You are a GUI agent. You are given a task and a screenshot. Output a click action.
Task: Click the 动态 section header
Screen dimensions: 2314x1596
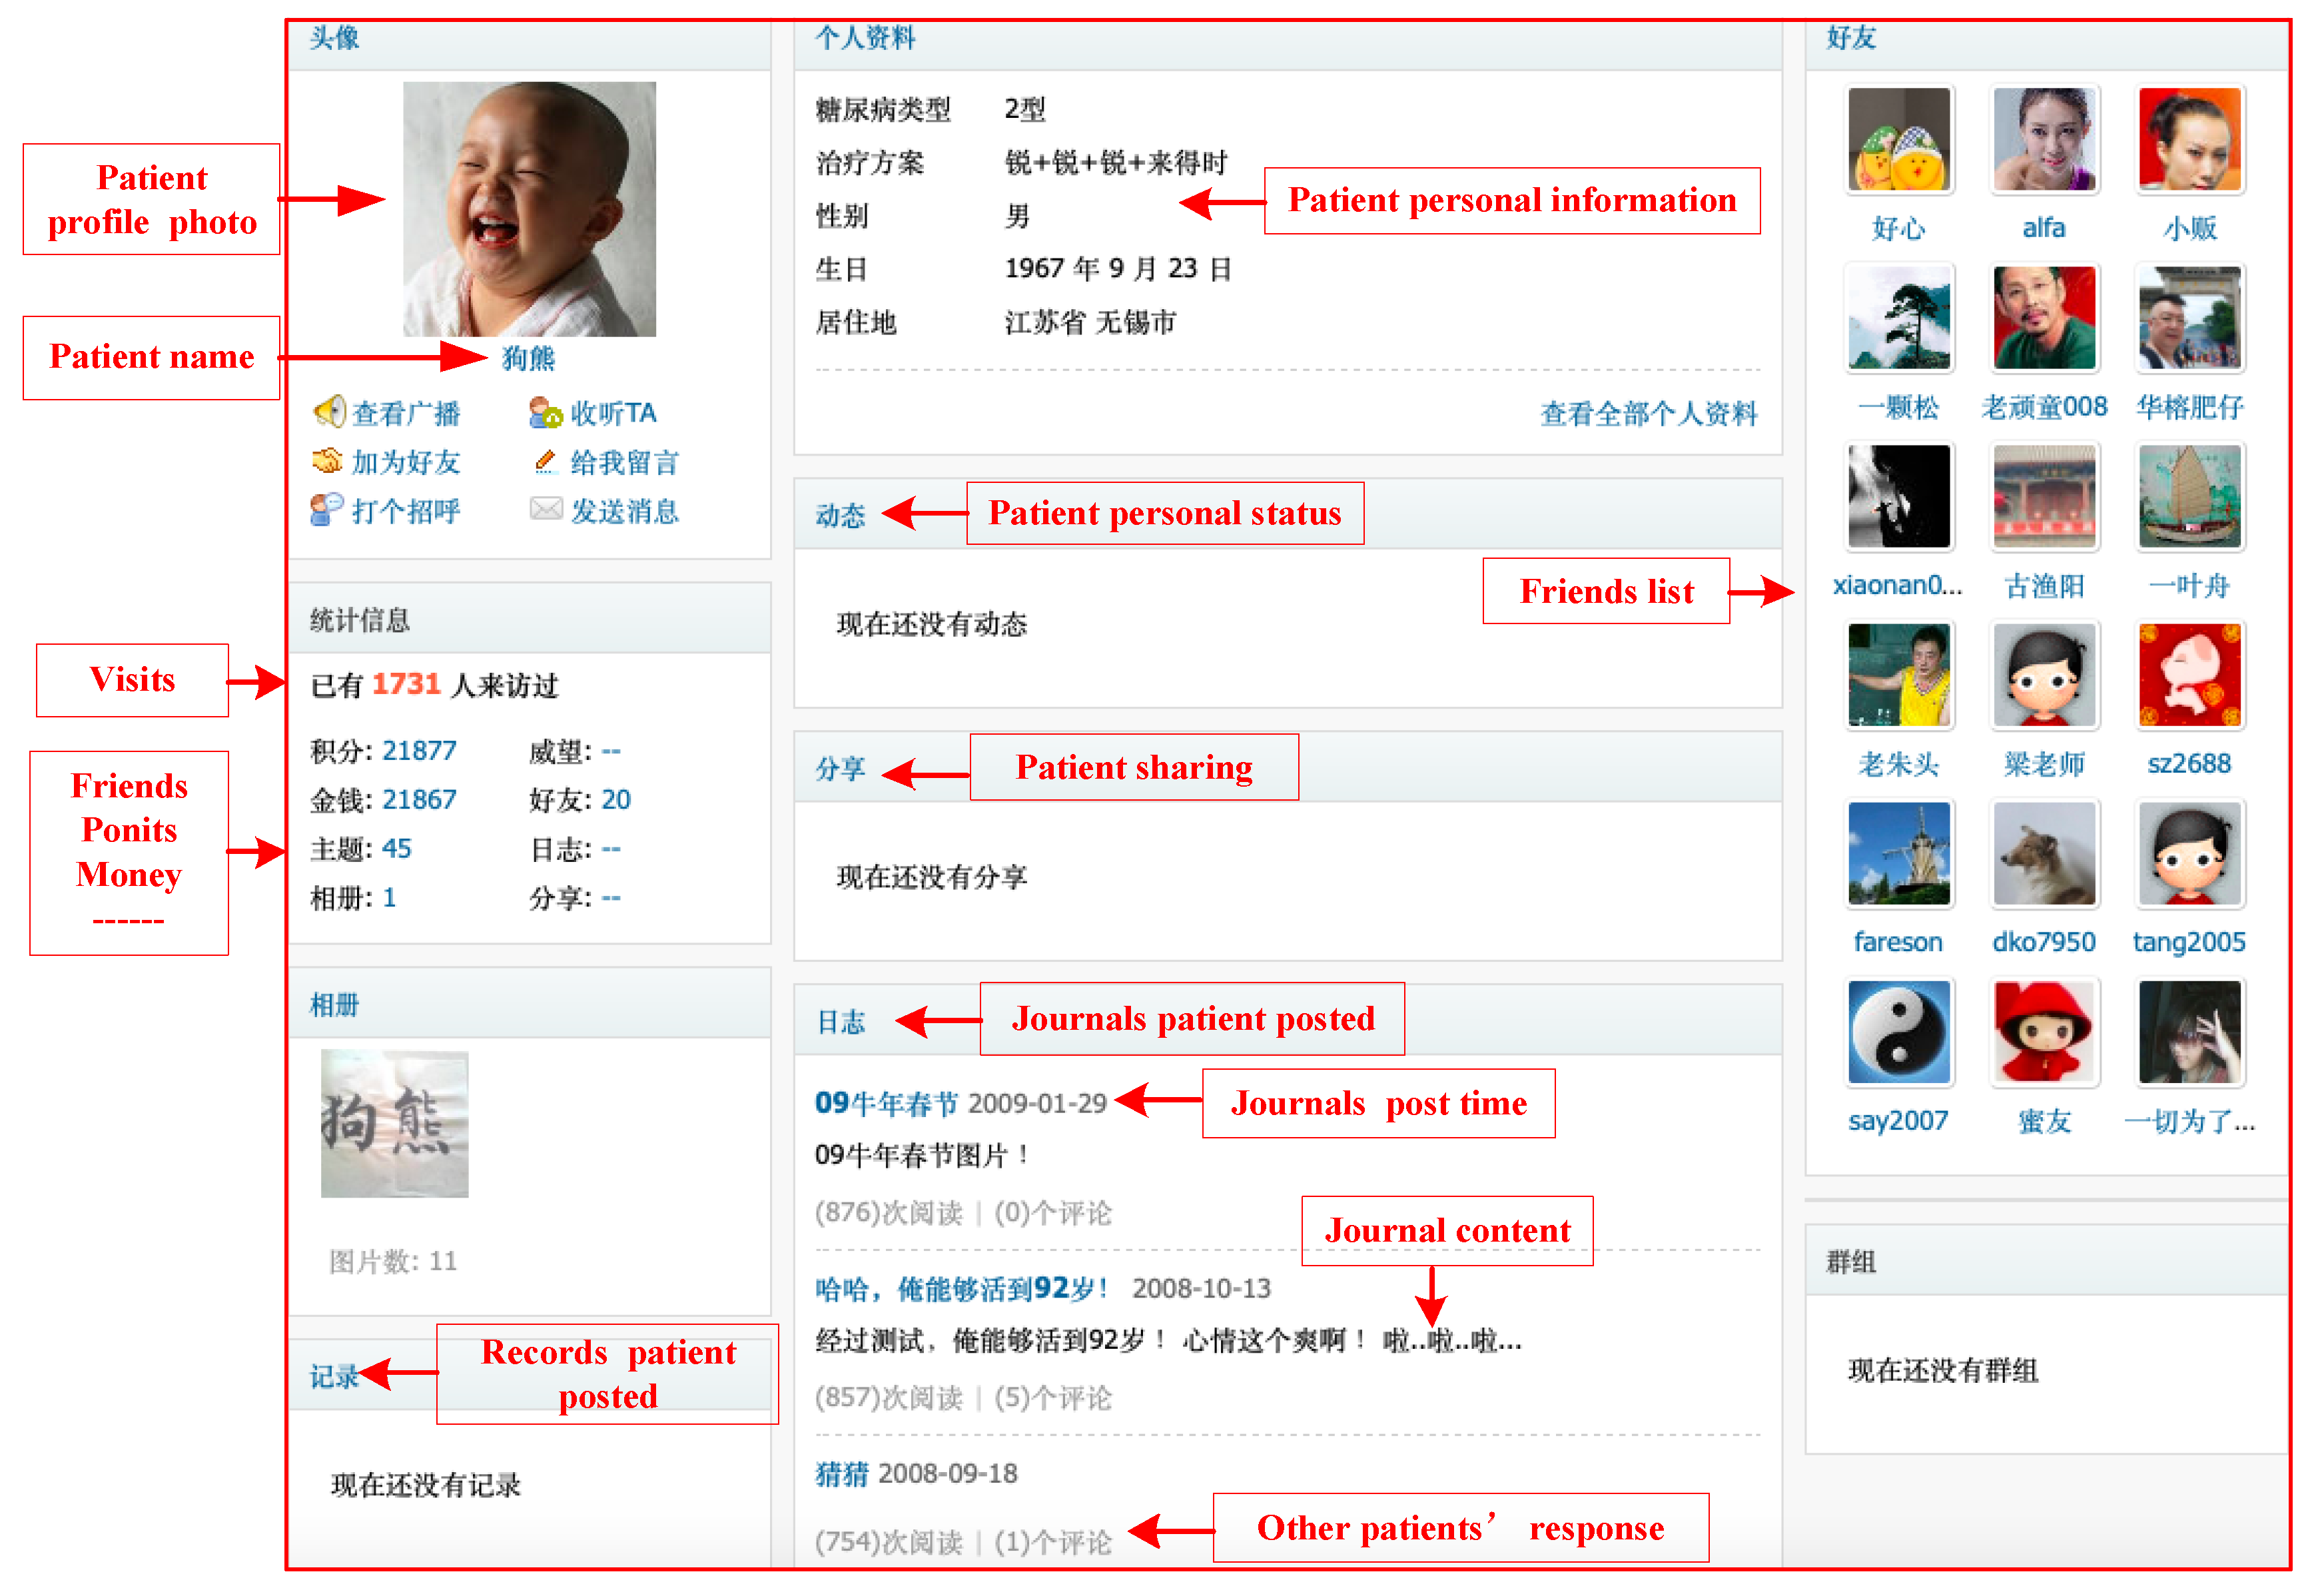tap(840, 515)
